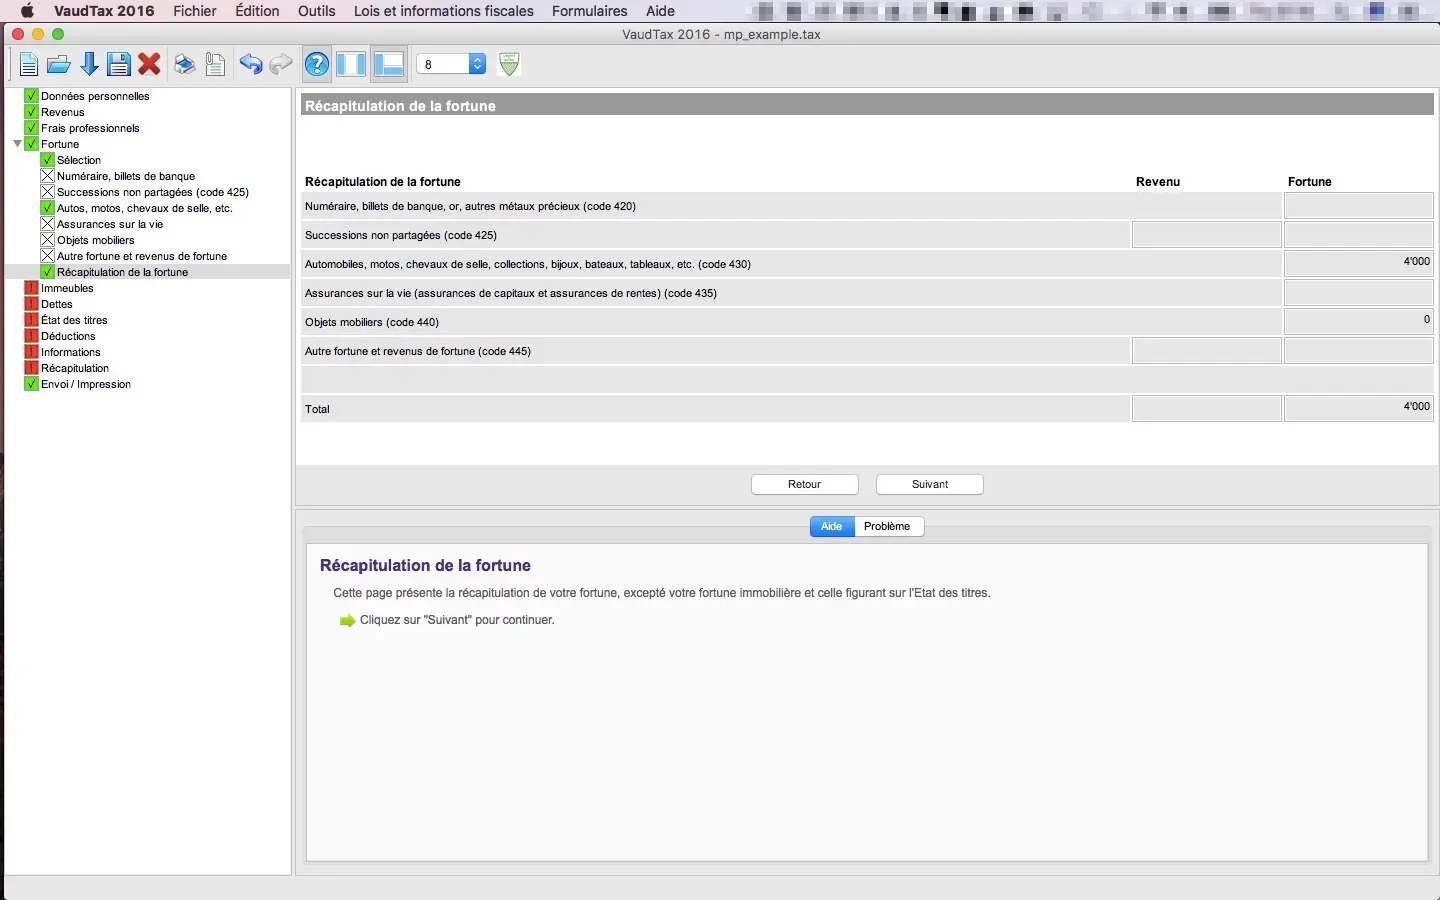Click Fortune value 4'000 for Automobiles (code 430)
The height and width of the screenshot is (900, 1440).
(x=1359, y=264)
